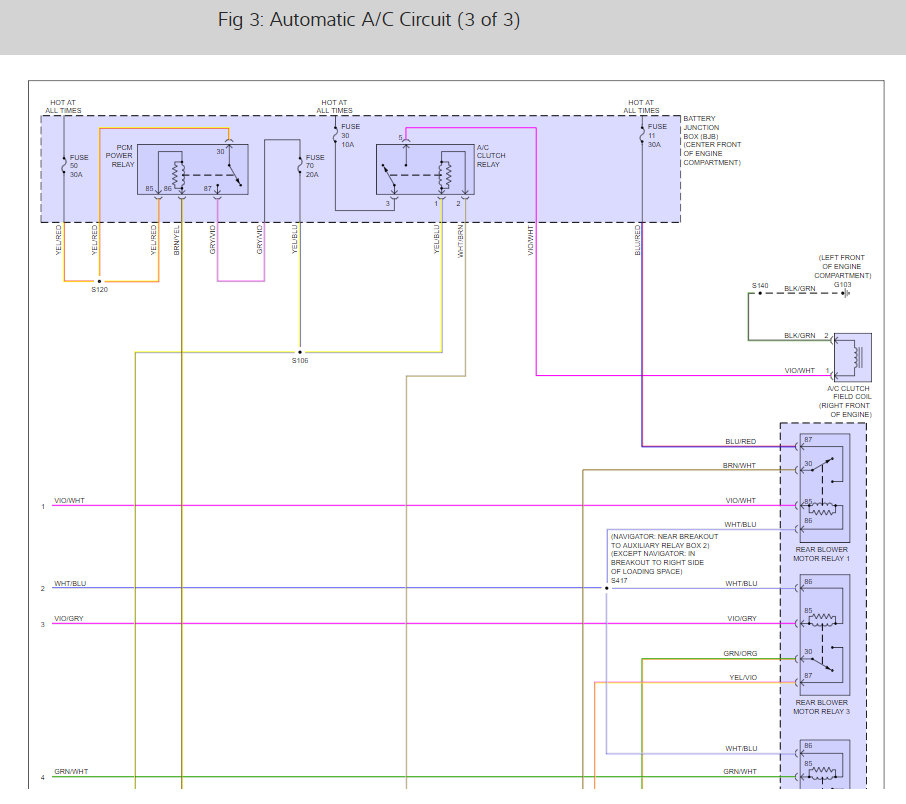Click the S417 splice point
906x804 pixels.
[606, 588]
